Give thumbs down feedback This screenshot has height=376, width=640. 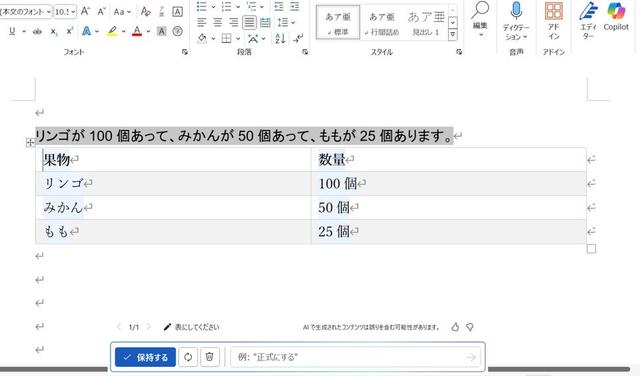(470, 327)
